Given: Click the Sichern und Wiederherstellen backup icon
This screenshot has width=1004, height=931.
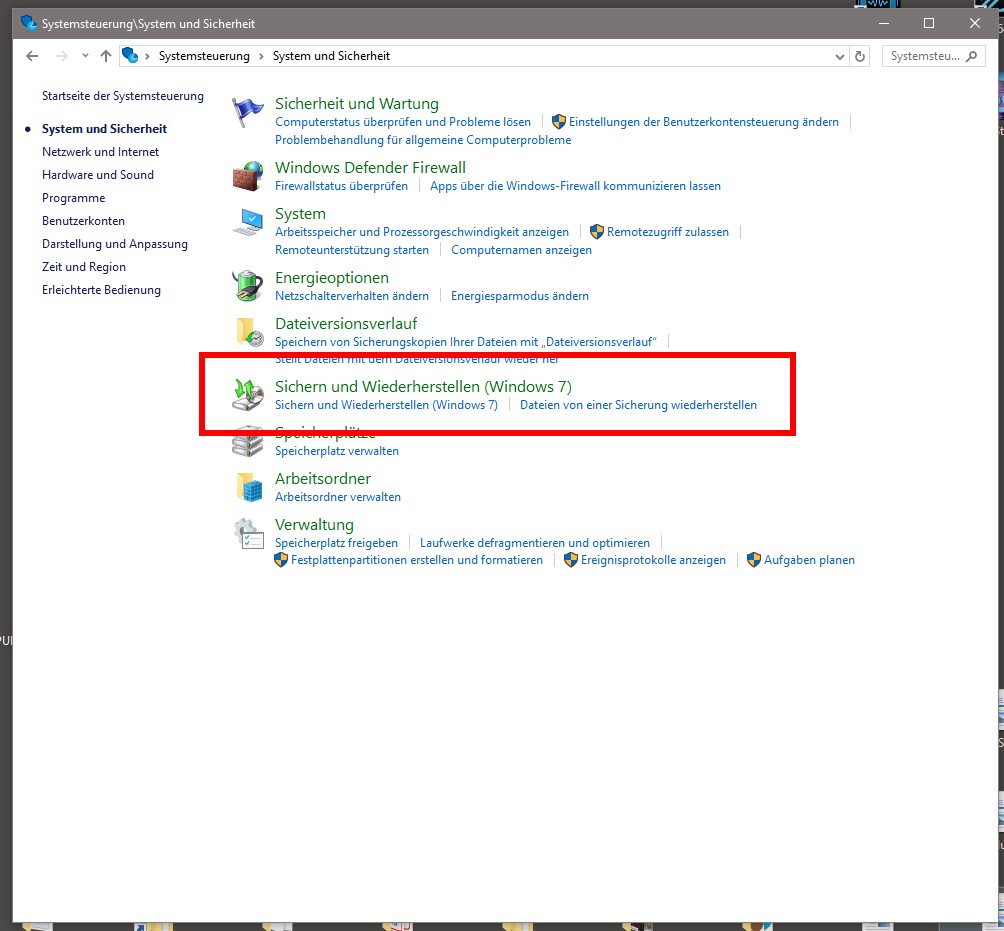Looking at the screenshot, I should (248, 395).
